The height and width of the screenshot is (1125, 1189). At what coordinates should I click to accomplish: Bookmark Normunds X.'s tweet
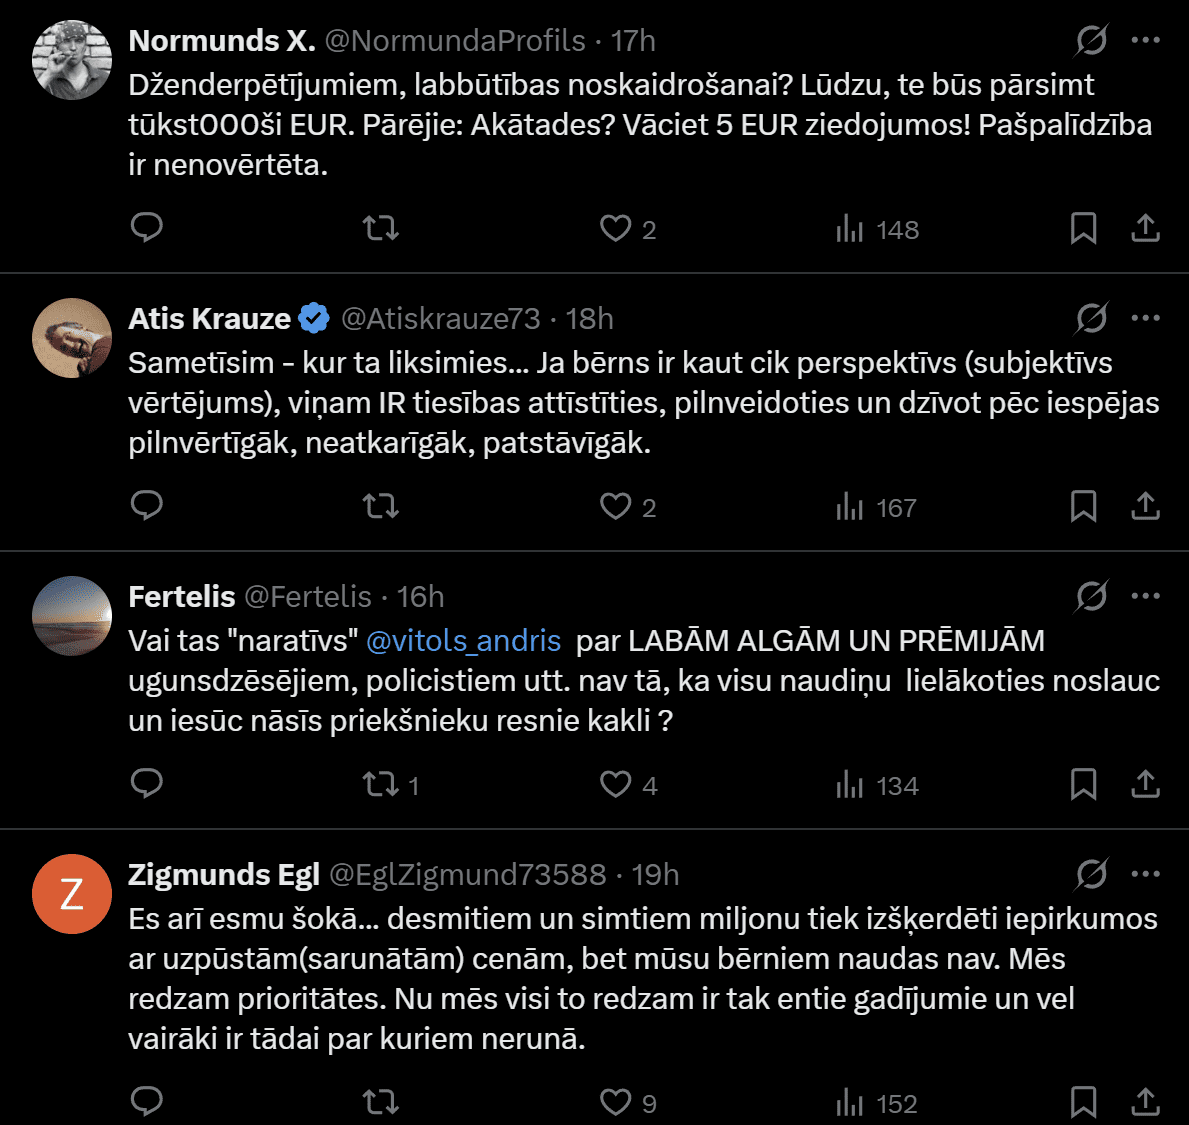click(1083, 228)
